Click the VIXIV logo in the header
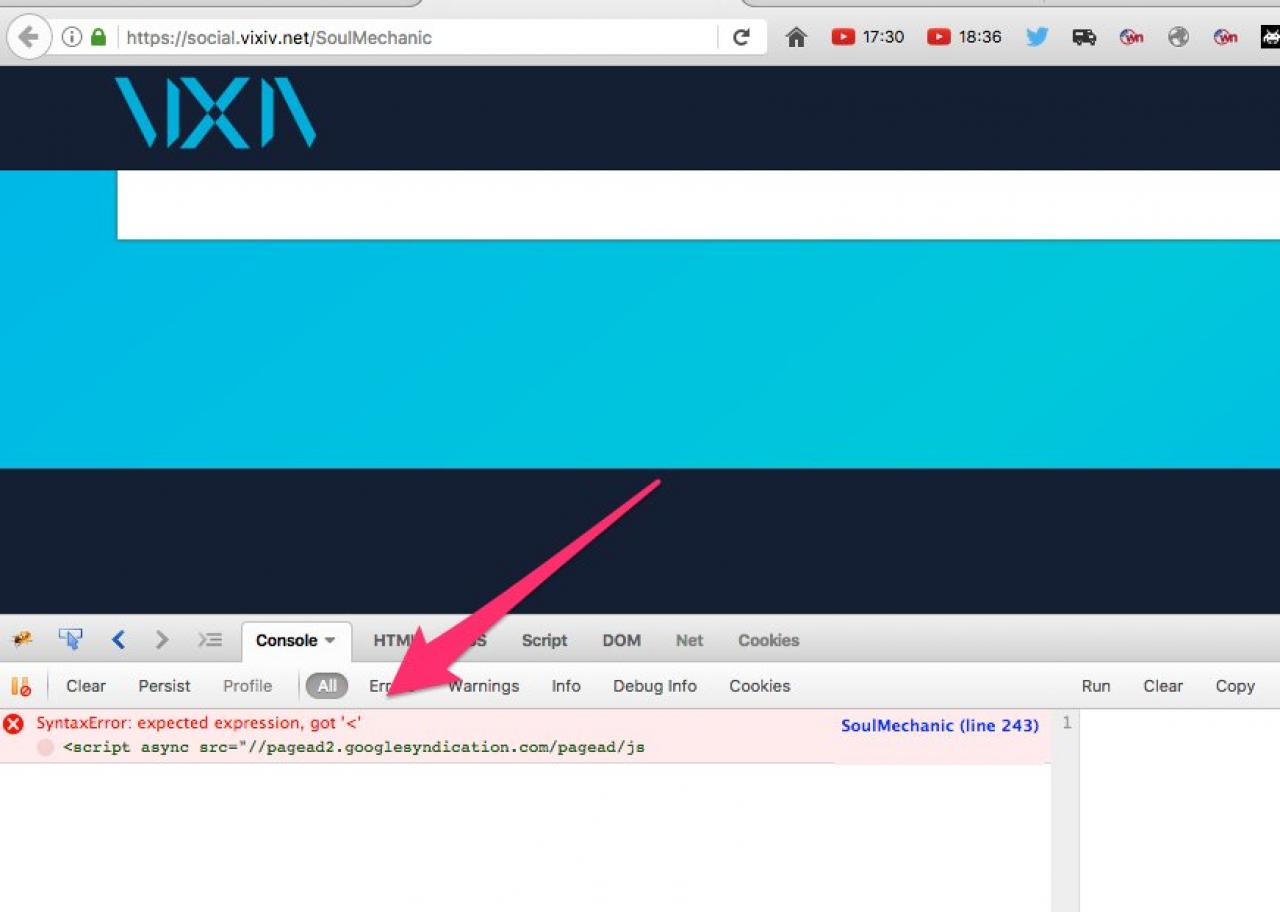This screenshot has width=1280, height=912. pyautogui.click(x=216, y=113)
